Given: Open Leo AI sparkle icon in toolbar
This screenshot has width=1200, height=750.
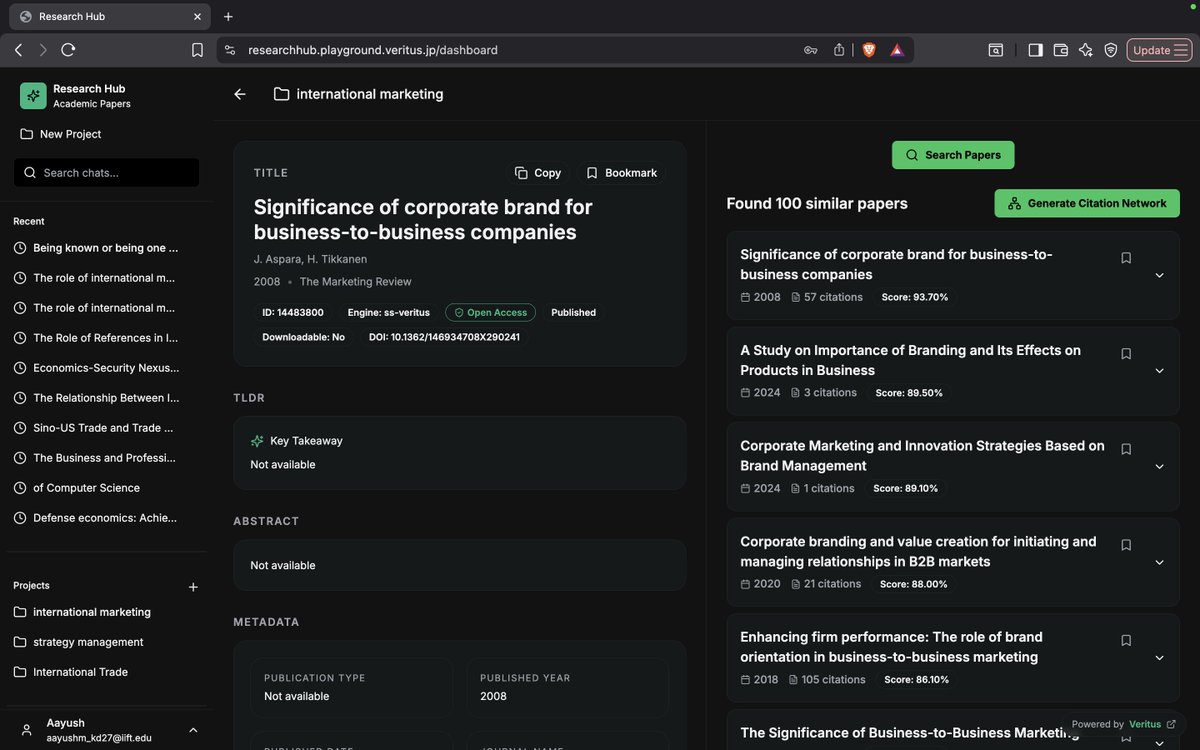Looking at the screenshot, I should [x=1086, y=50].
